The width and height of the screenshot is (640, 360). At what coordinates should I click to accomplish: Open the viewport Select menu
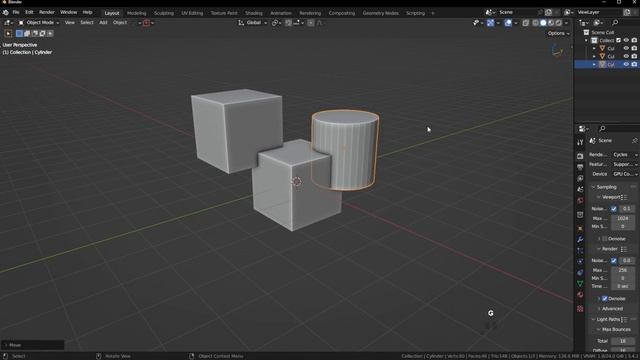pos(87,23)
